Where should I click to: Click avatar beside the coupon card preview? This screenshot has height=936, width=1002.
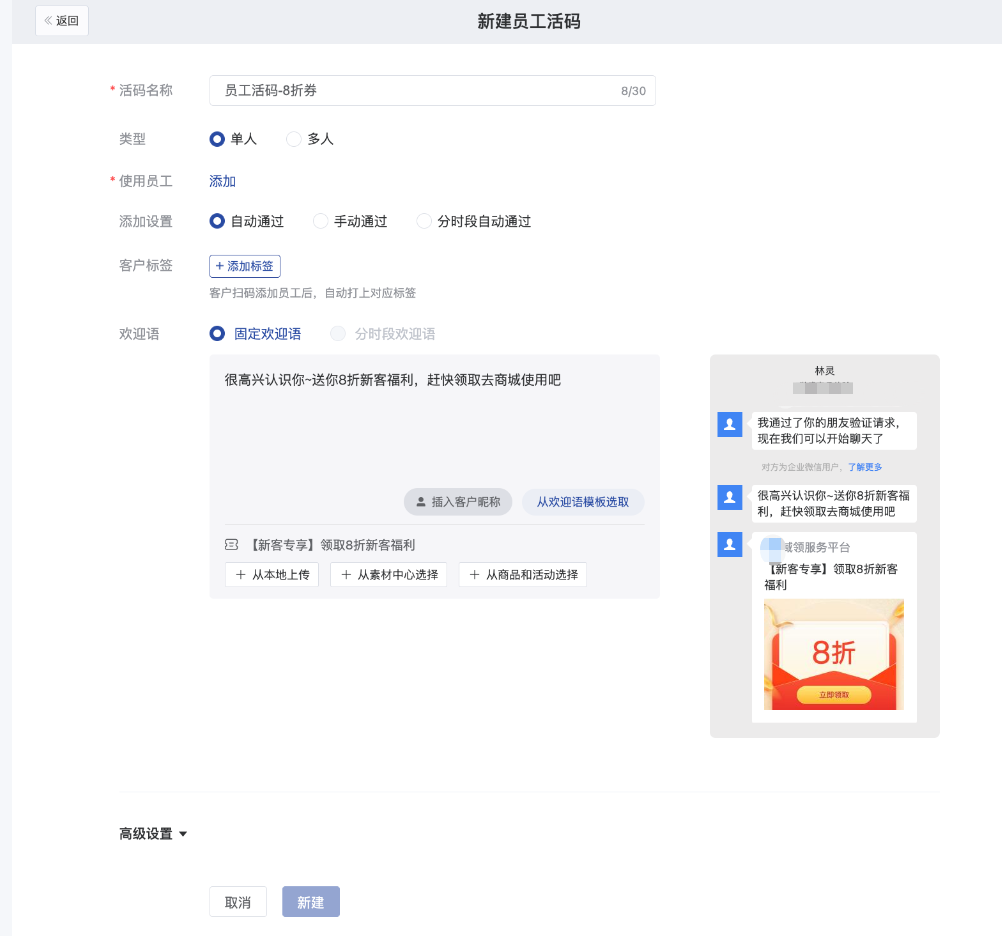730,544
